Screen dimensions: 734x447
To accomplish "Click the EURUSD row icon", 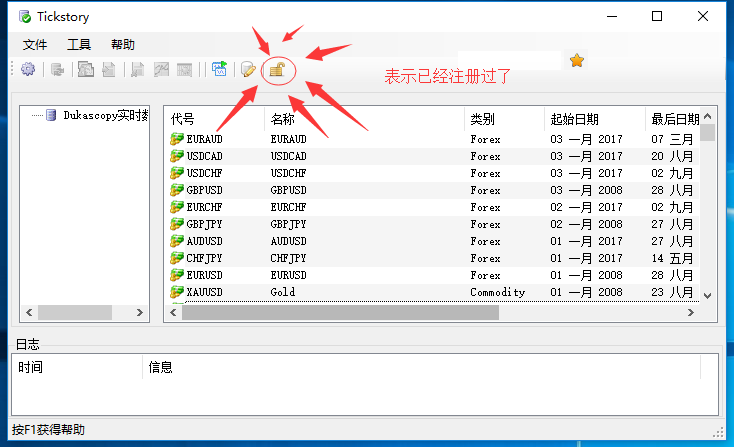I will (176, 275).
